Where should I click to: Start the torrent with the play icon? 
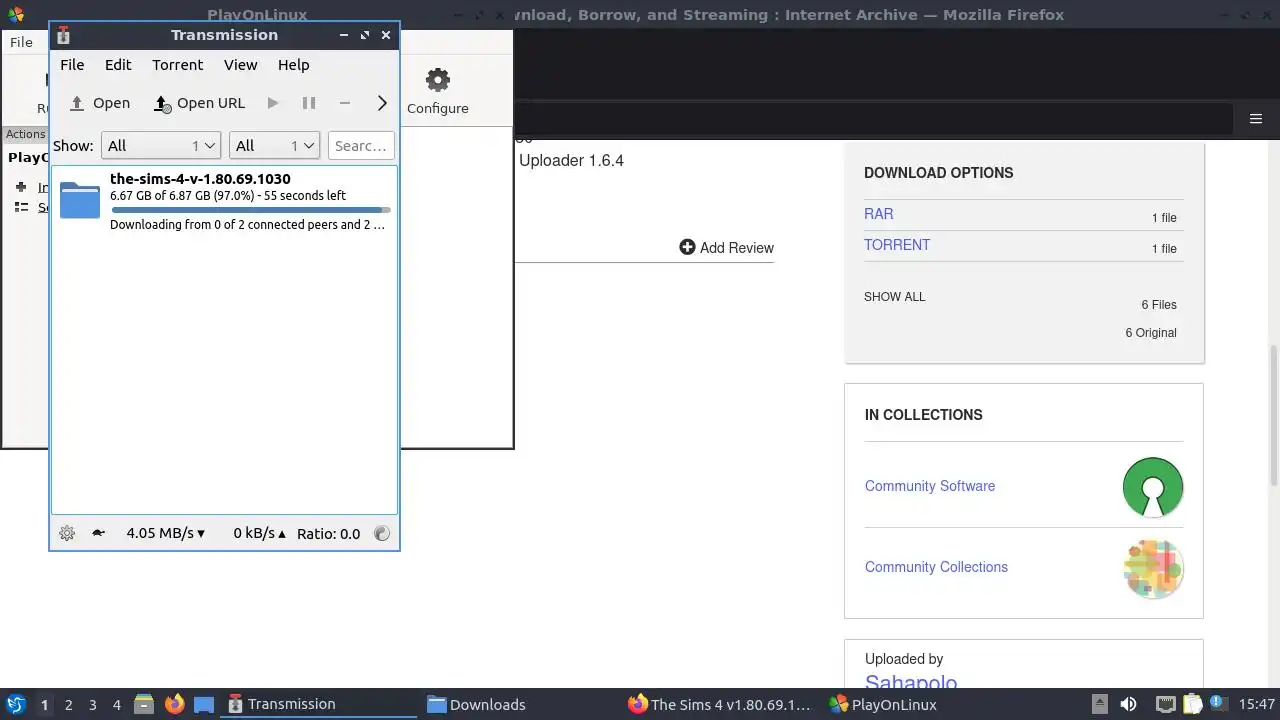point(273,103)
